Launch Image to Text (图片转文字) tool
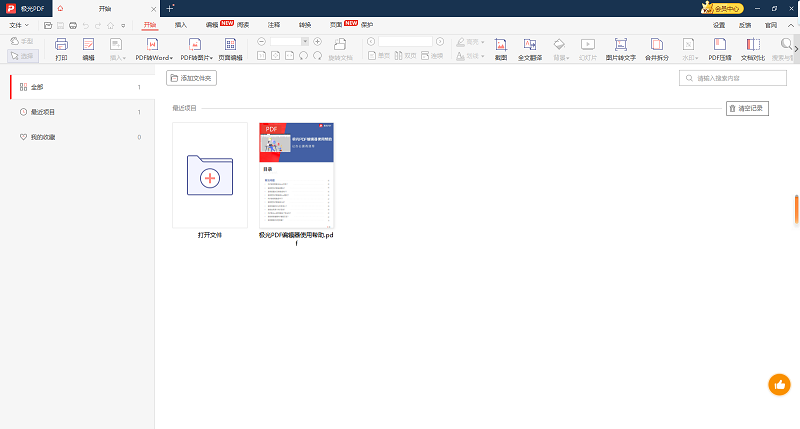 pos(620,49)
